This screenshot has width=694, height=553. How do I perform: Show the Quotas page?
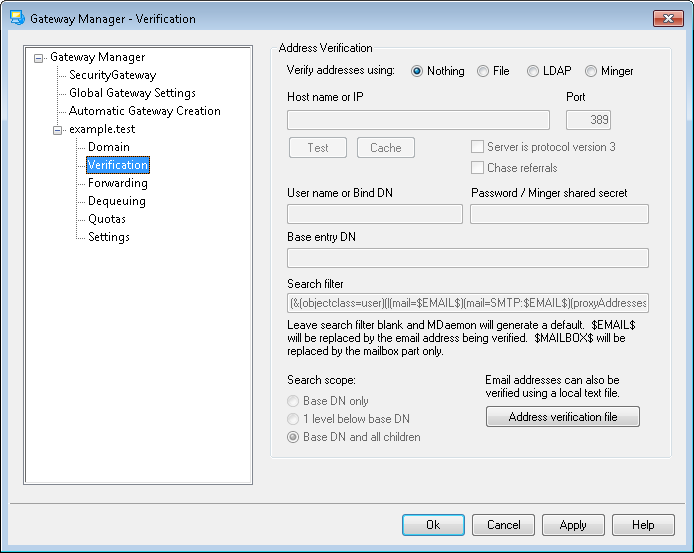click(106, 219)
